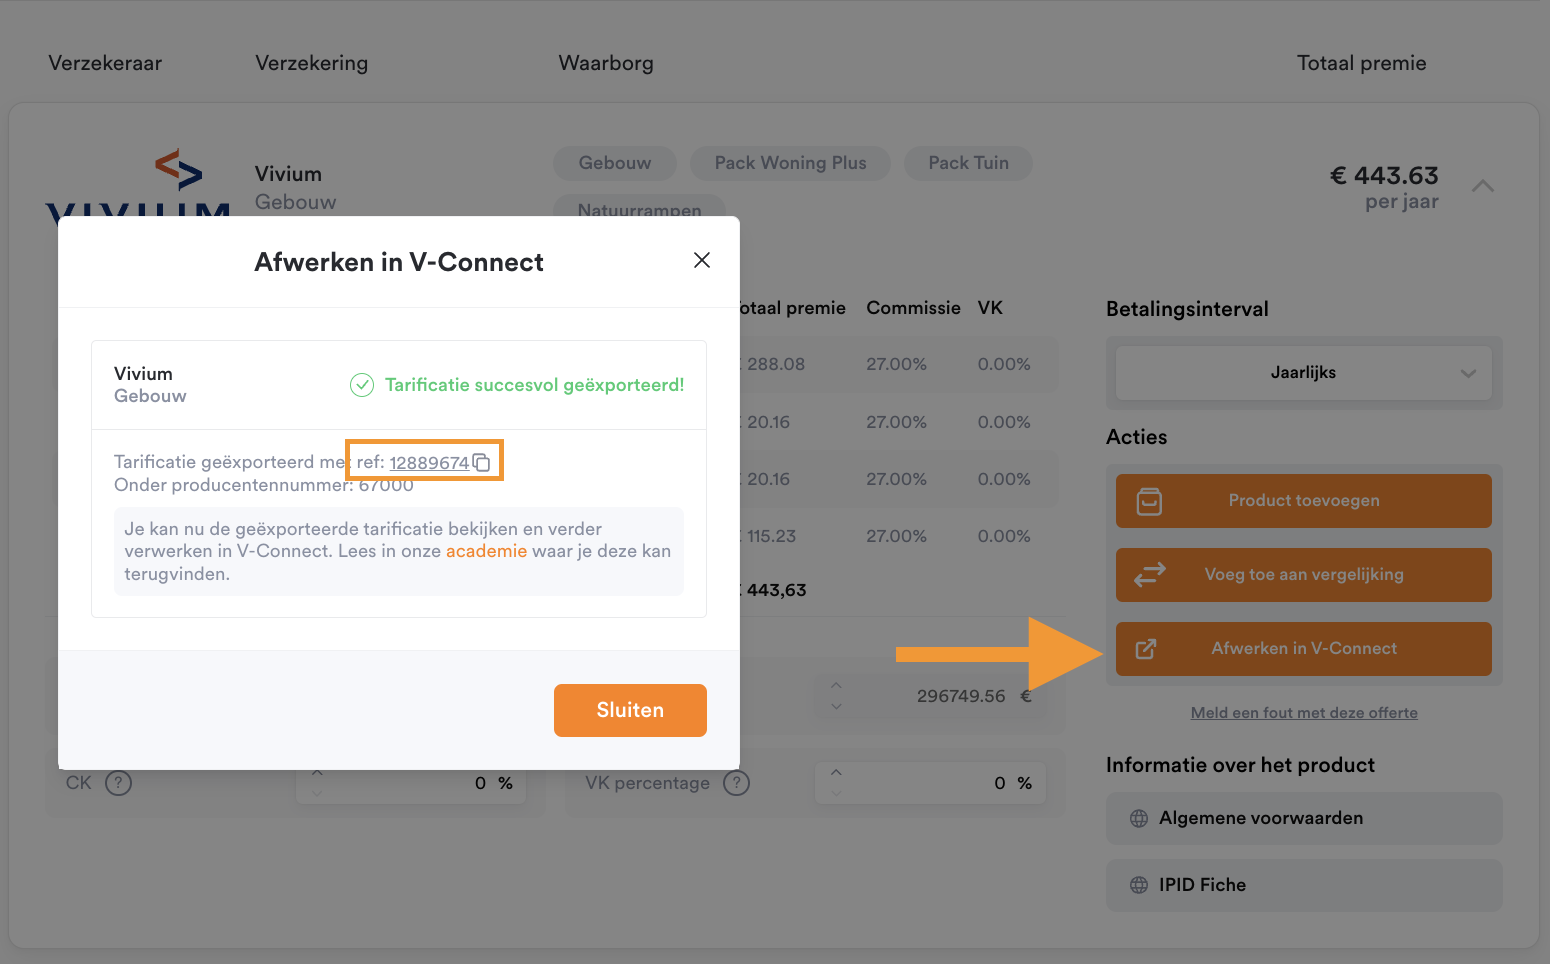Click the compare arrows icon on Voeg toe aan vergelijking

(x=1148, y=575)
